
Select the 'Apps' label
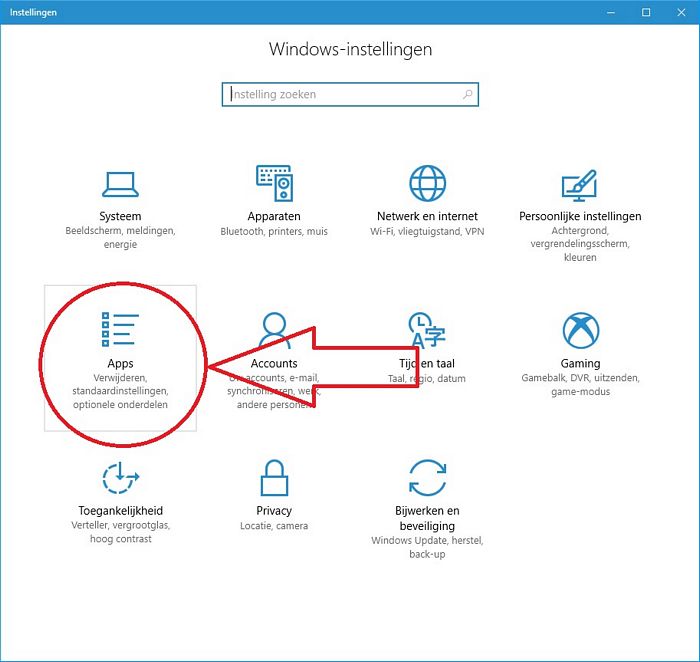pos(120,364)
